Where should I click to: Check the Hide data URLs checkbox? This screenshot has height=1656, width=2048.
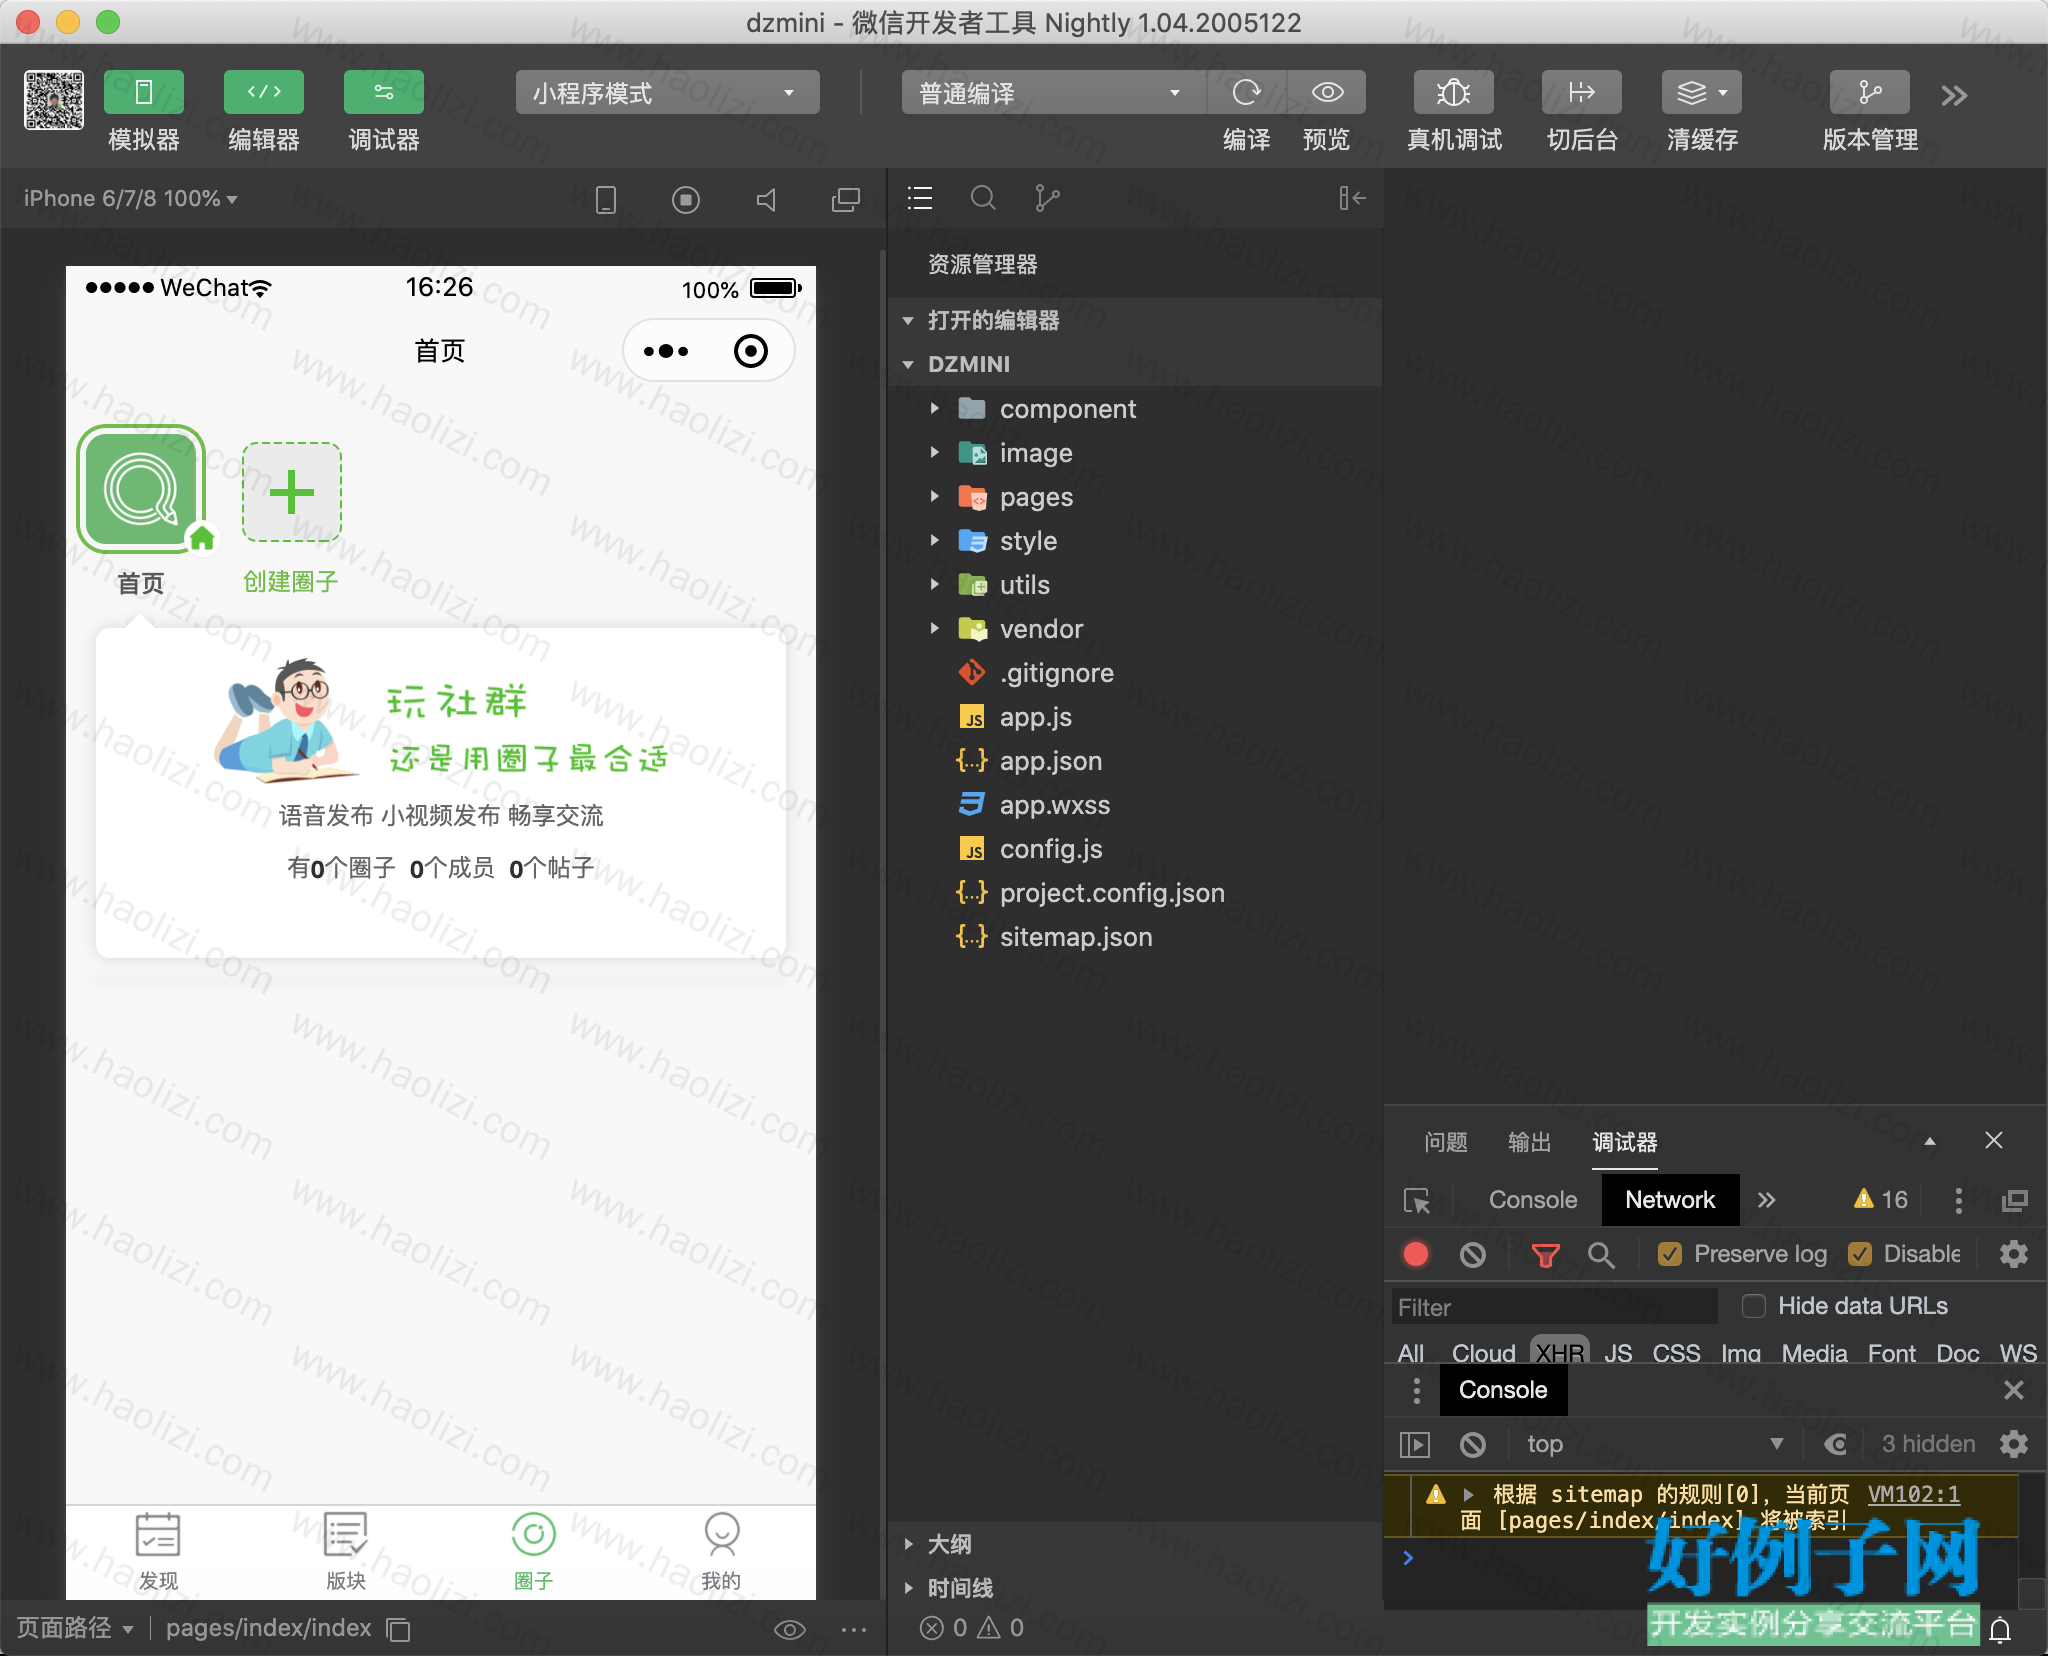pos(1754,1306)
